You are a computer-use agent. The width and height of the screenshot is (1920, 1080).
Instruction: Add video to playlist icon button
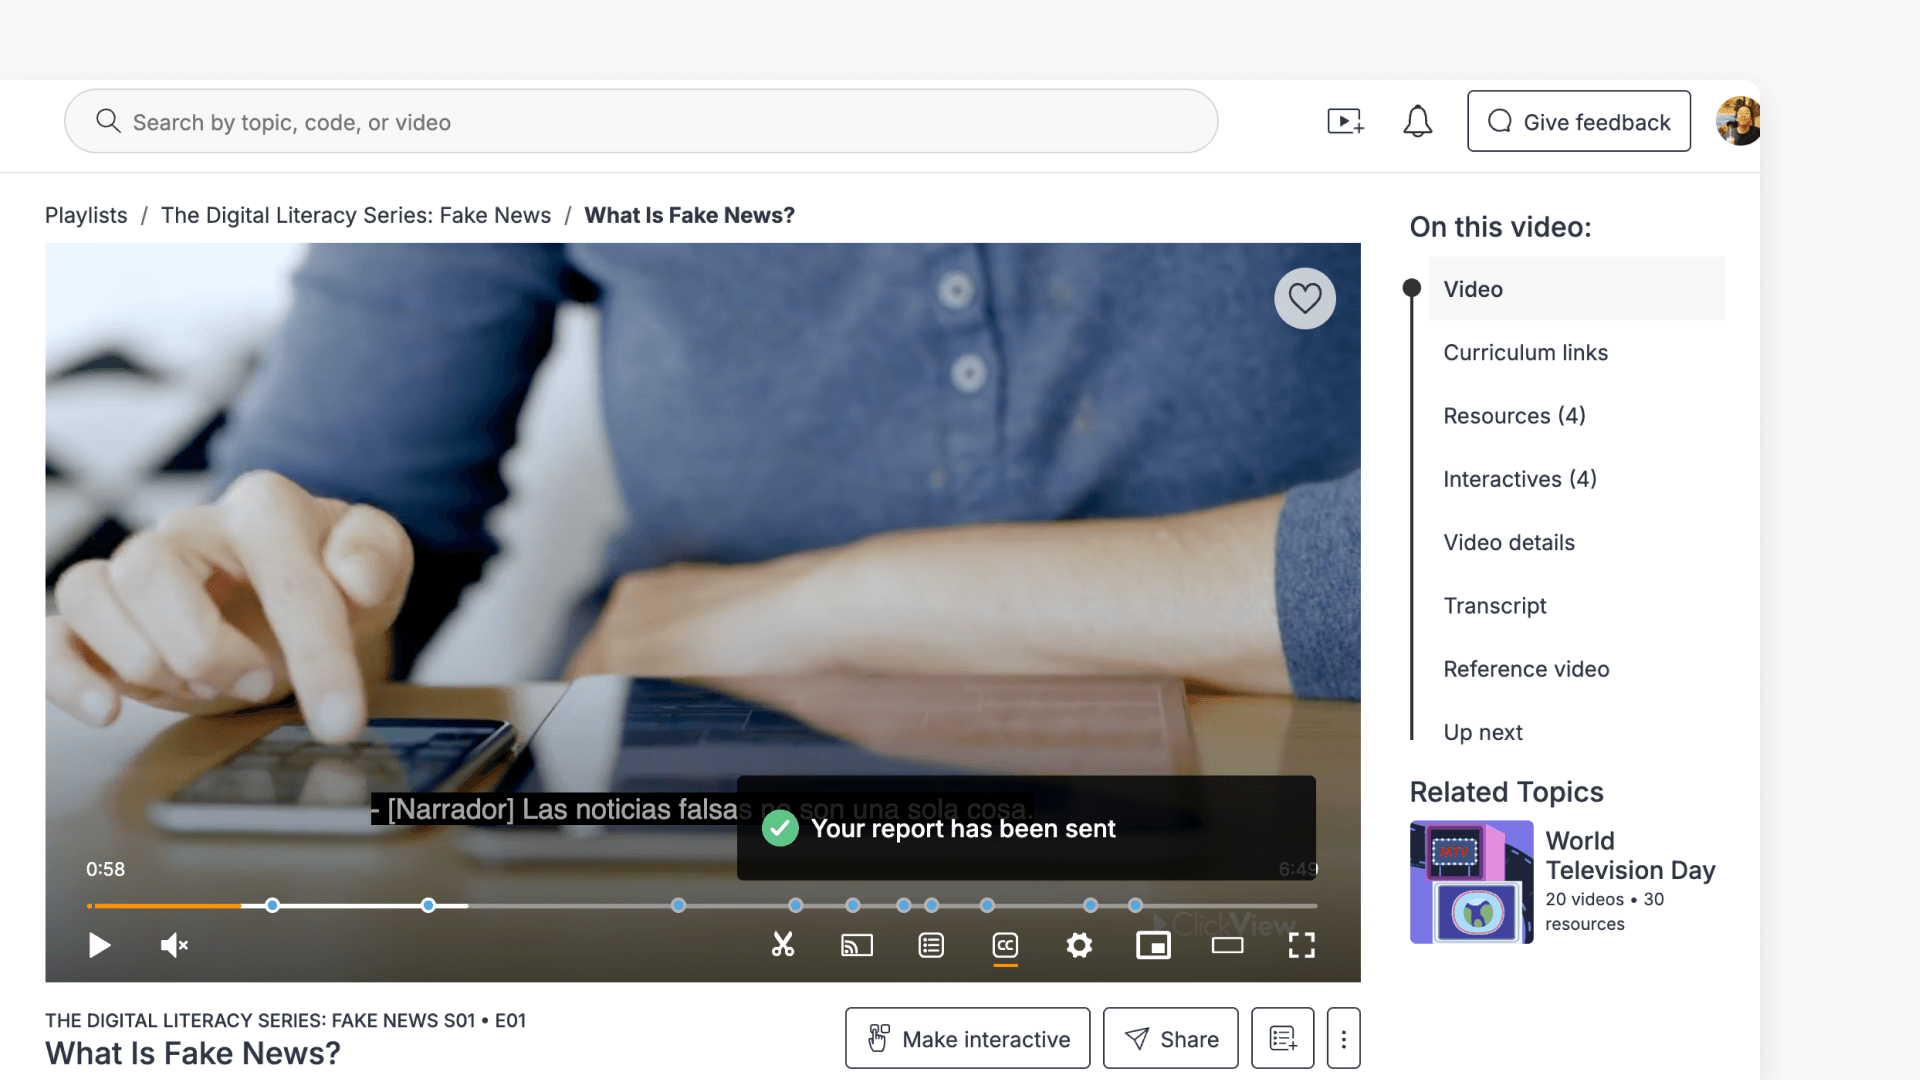(x=1283, y=1039)
